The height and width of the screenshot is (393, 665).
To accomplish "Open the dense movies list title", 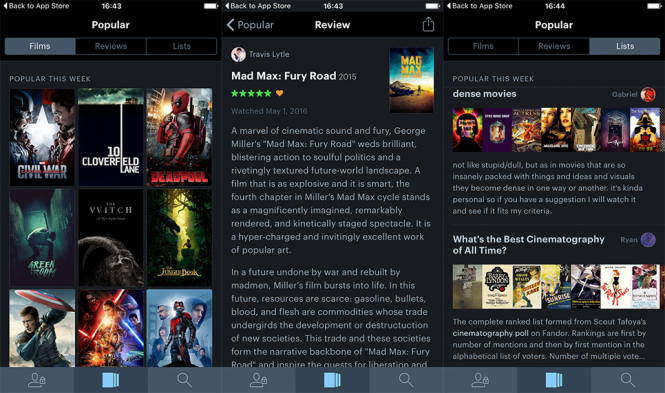I will coord(484,94).
